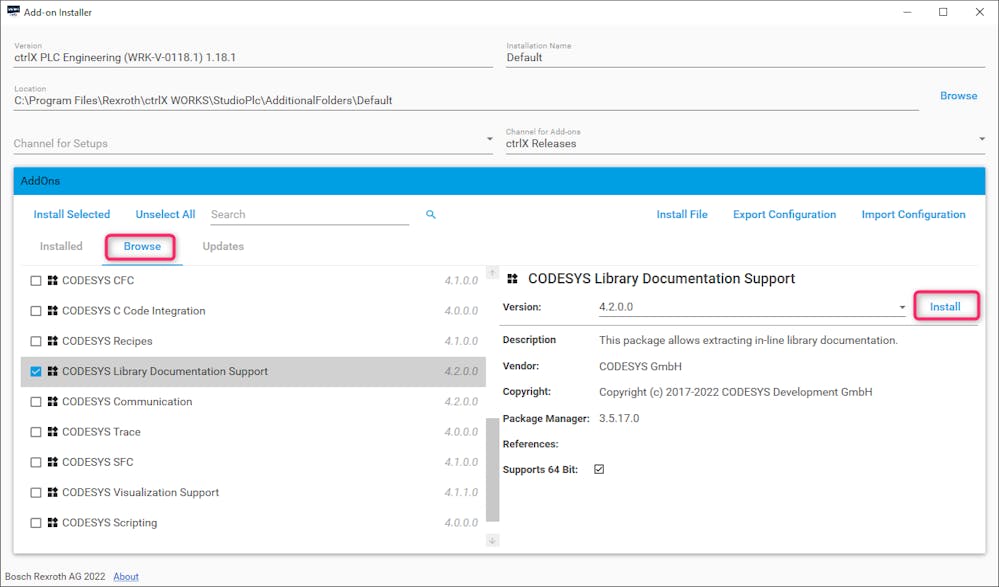Viewport: 999px width, 587px height.
Task: Uncheck CODESYS Library Documentation Support checkbox
Action: tap(36, 372)
